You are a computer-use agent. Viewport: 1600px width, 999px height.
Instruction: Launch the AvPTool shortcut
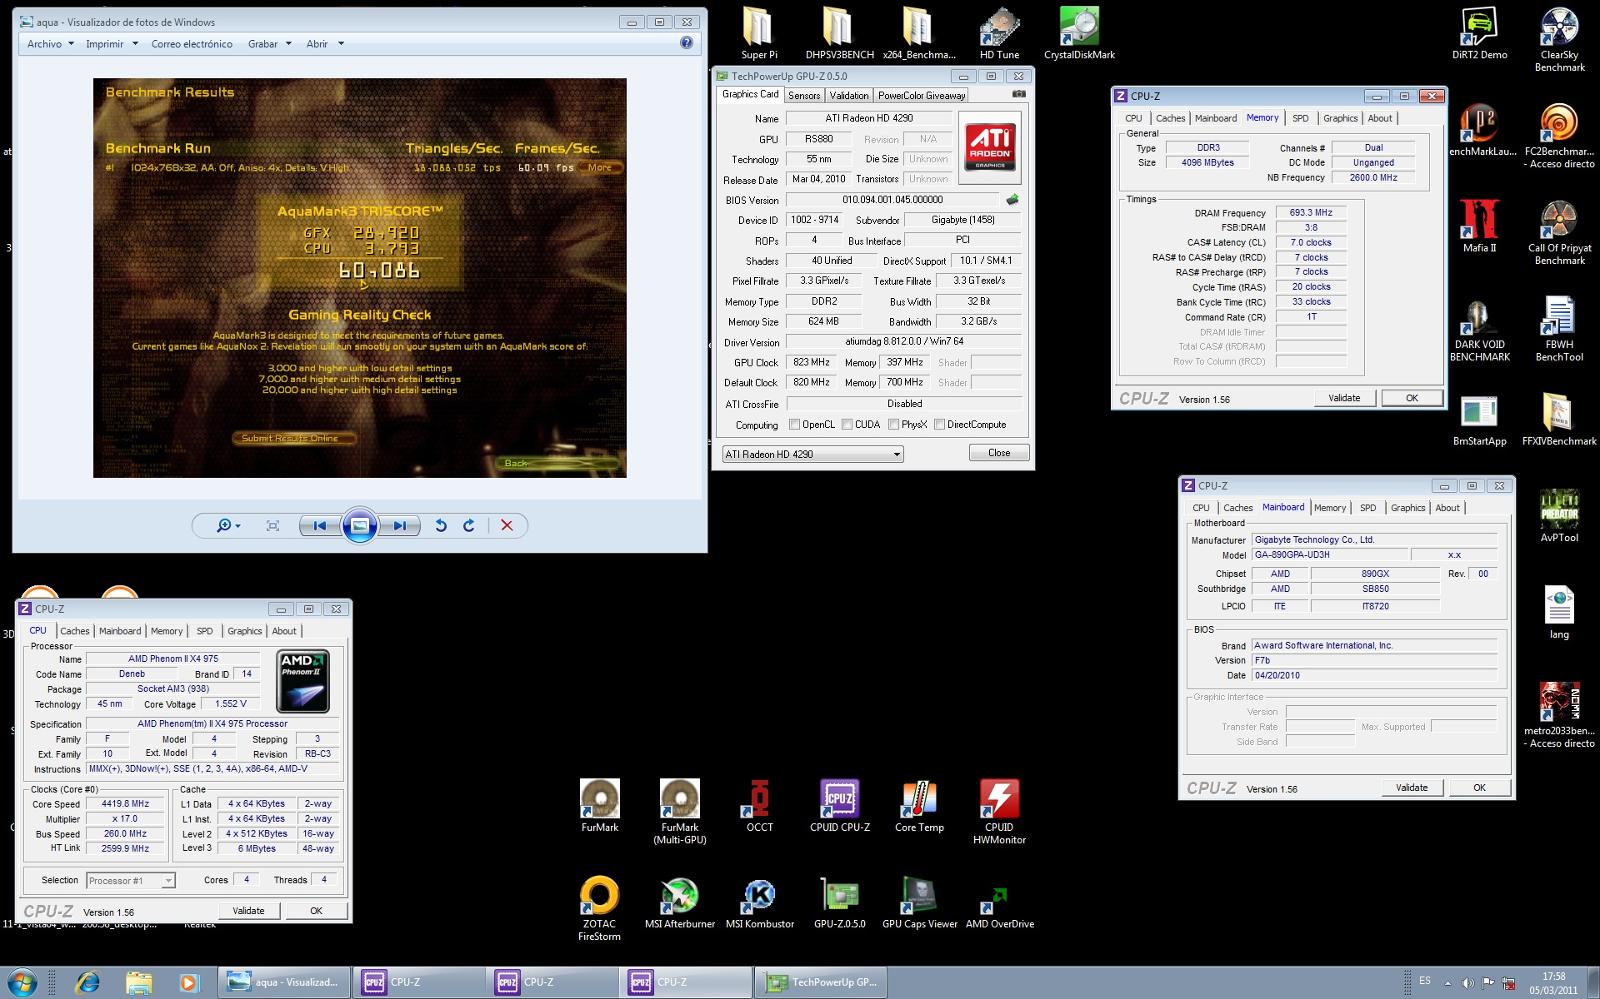click(x=1559, y=508)
